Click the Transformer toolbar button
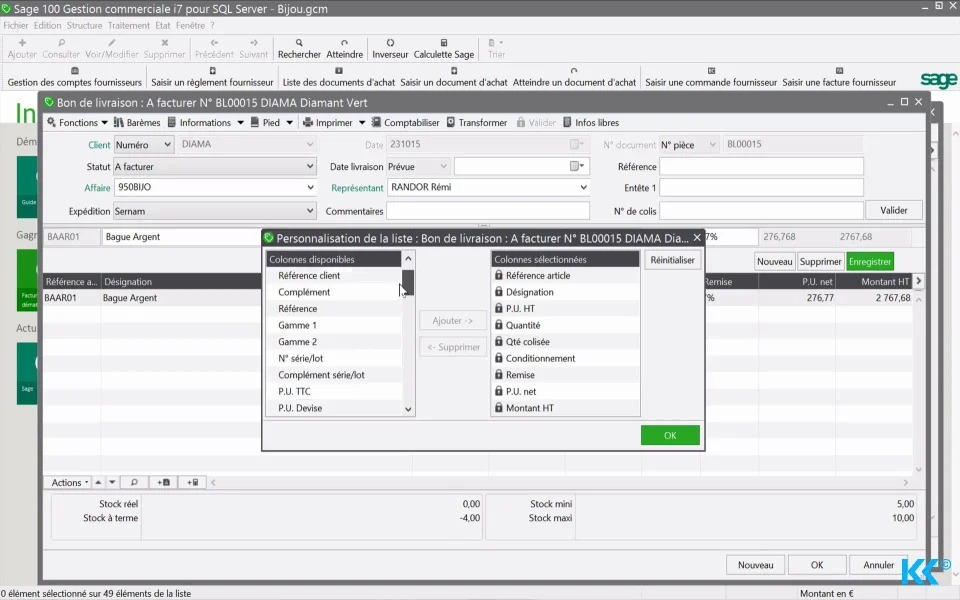The height and width of the screenshot is (600, 960). point(477,122)
